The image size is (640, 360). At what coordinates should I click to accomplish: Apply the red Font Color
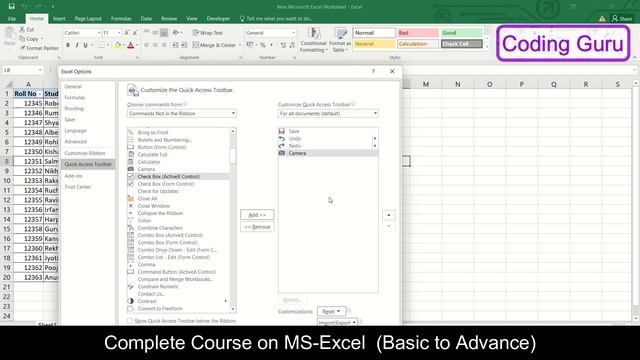[x=131, y=45]
